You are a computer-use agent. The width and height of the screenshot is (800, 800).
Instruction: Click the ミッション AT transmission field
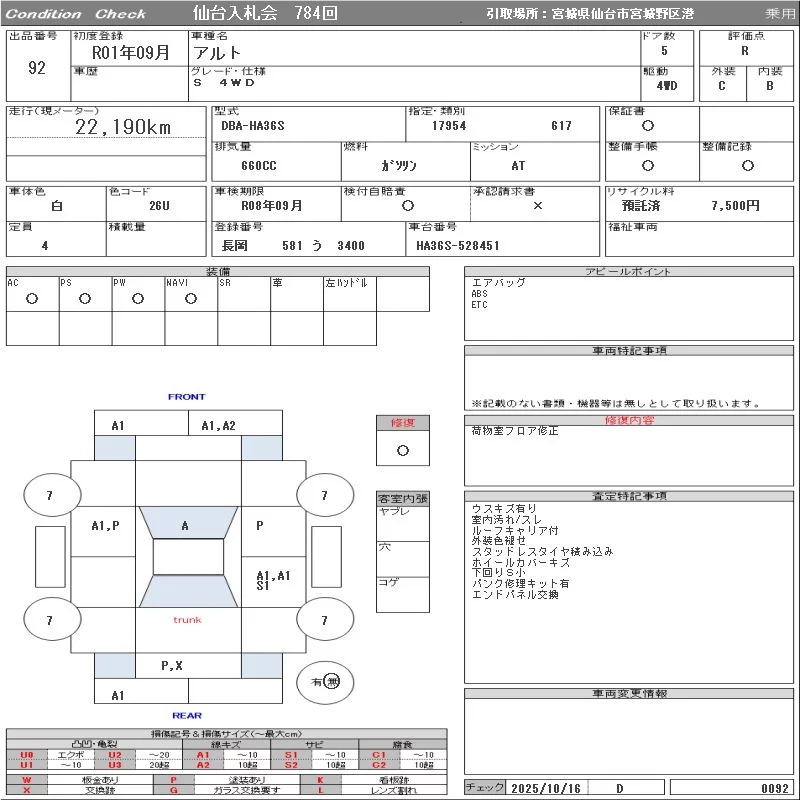coord(517,166)
